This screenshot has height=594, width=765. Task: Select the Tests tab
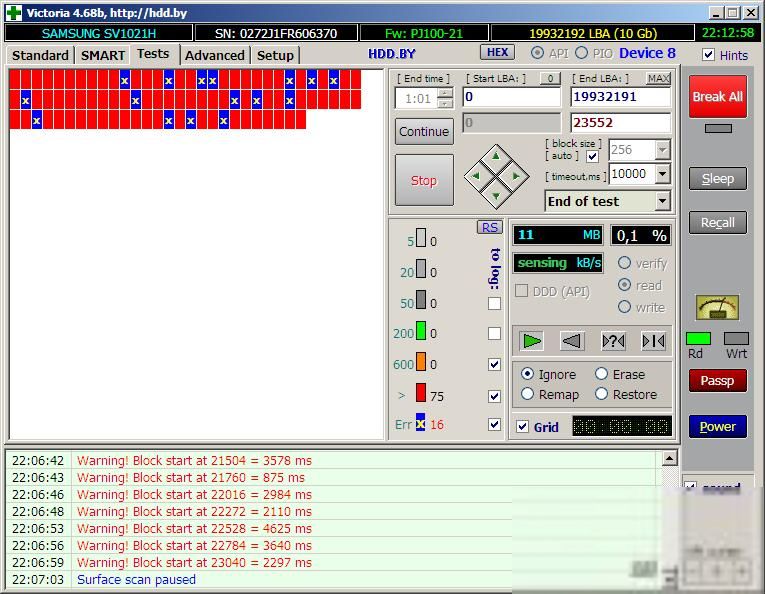click(x=153, y=54)
